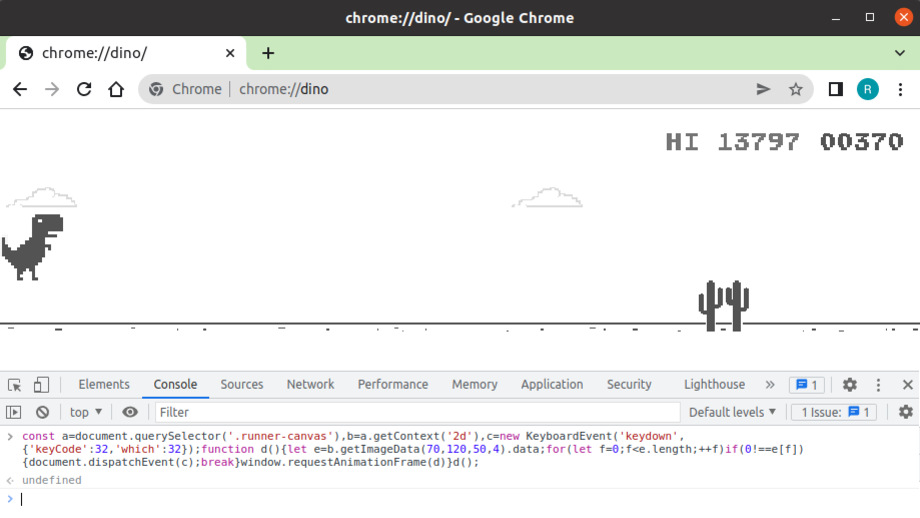Go back with the browser back arrow
Image resolution: width=920 pixels, height=518 pixels.
coord(20,89)
